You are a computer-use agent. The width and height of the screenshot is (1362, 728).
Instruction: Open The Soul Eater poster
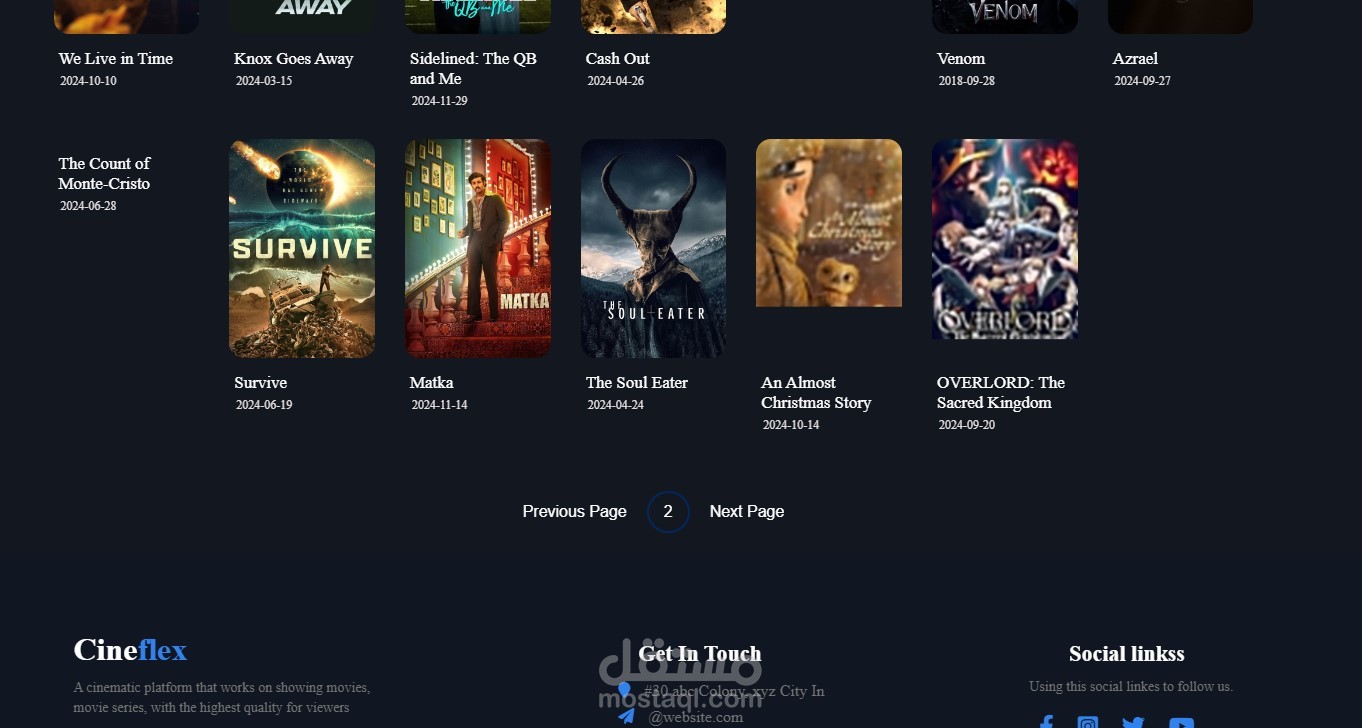pos(653,248)
